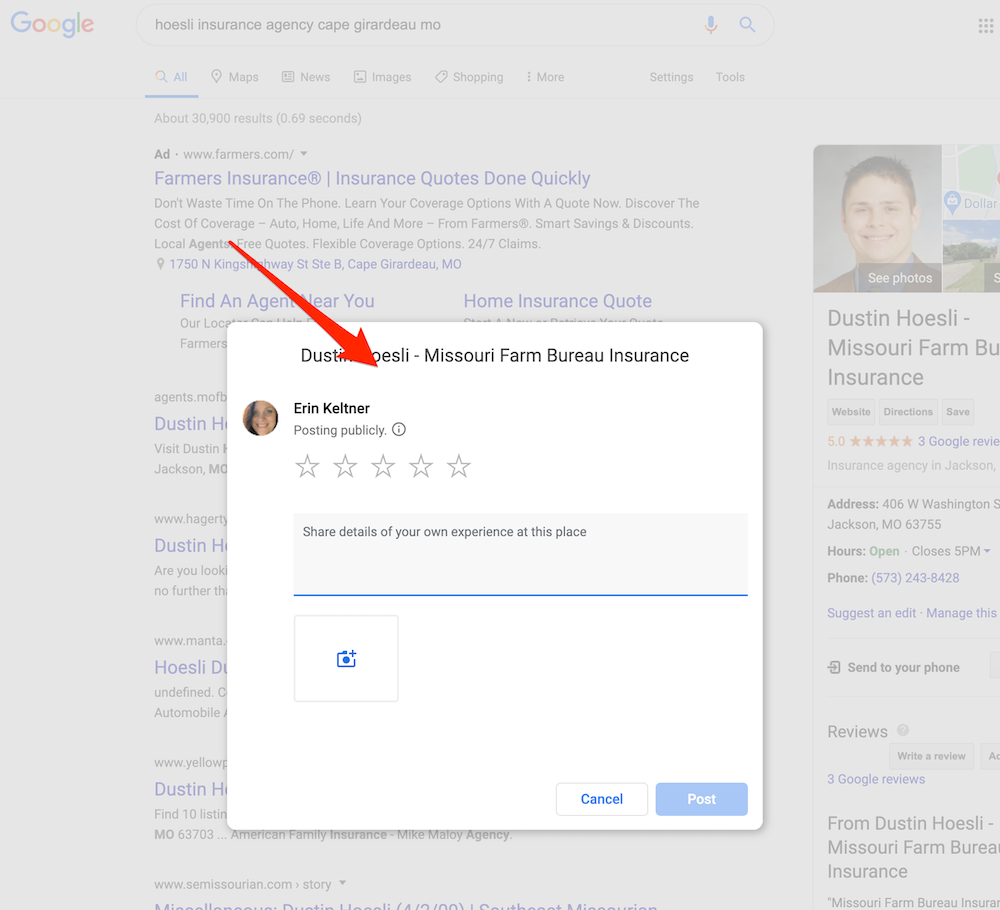Click the Reviews help question icon

coord(903,730)
